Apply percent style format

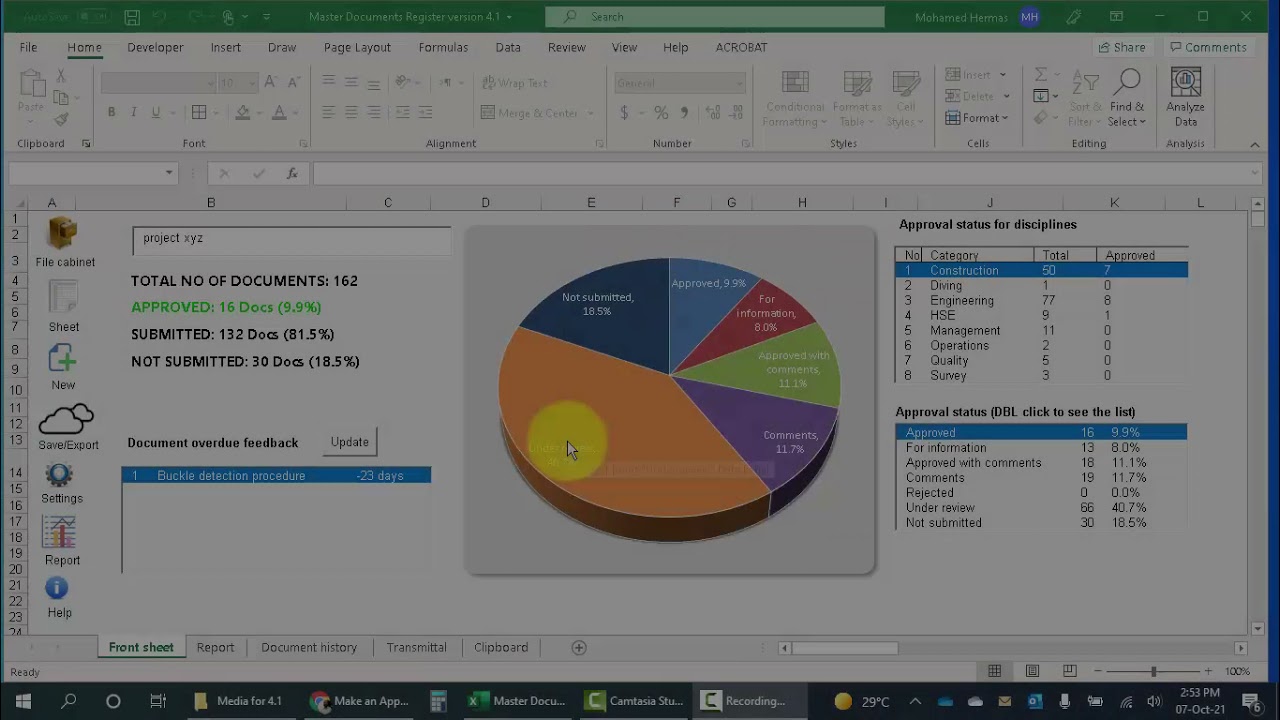(x=661, y=113)
